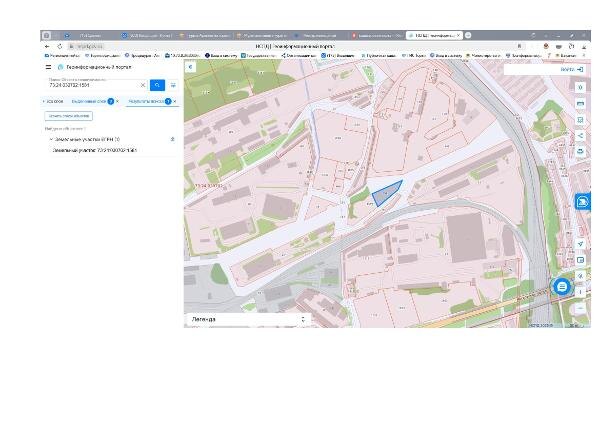600x424 pixels.
Task: Switch to the first browser tab
Action: tap(90, 35)
